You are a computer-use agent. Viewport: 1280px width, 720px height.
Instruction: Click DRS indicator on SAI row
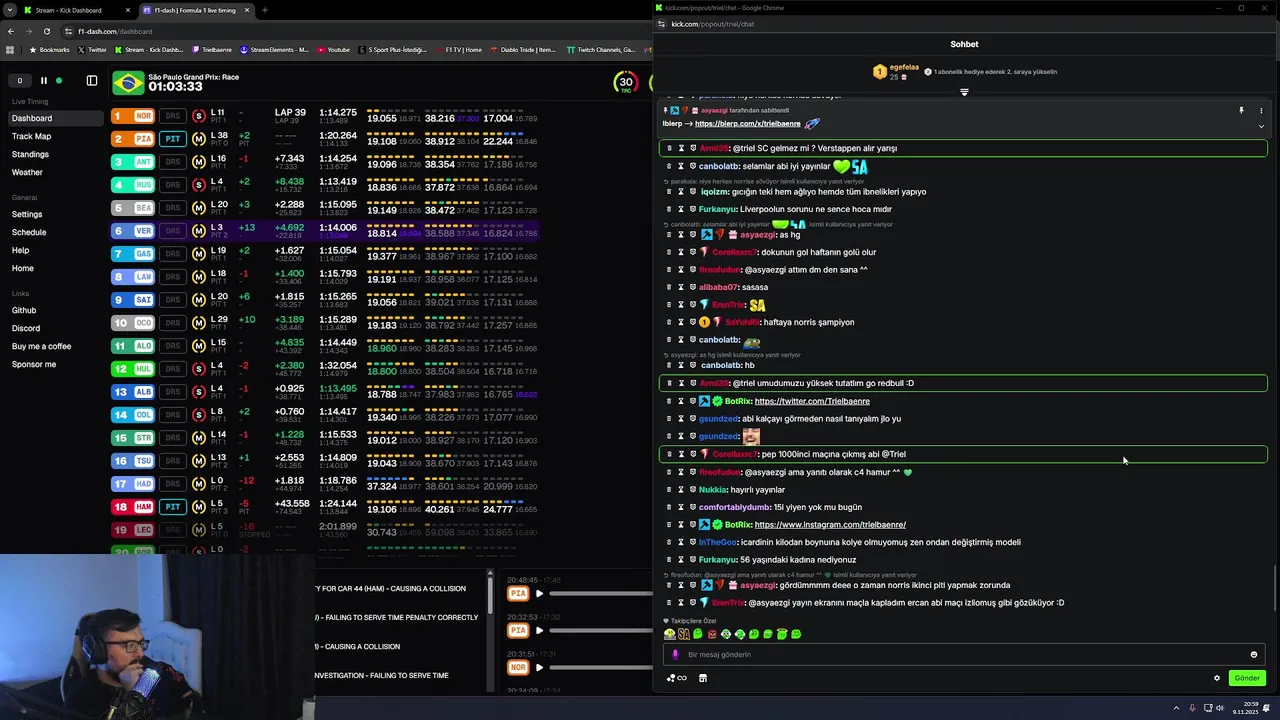(173, 300)
